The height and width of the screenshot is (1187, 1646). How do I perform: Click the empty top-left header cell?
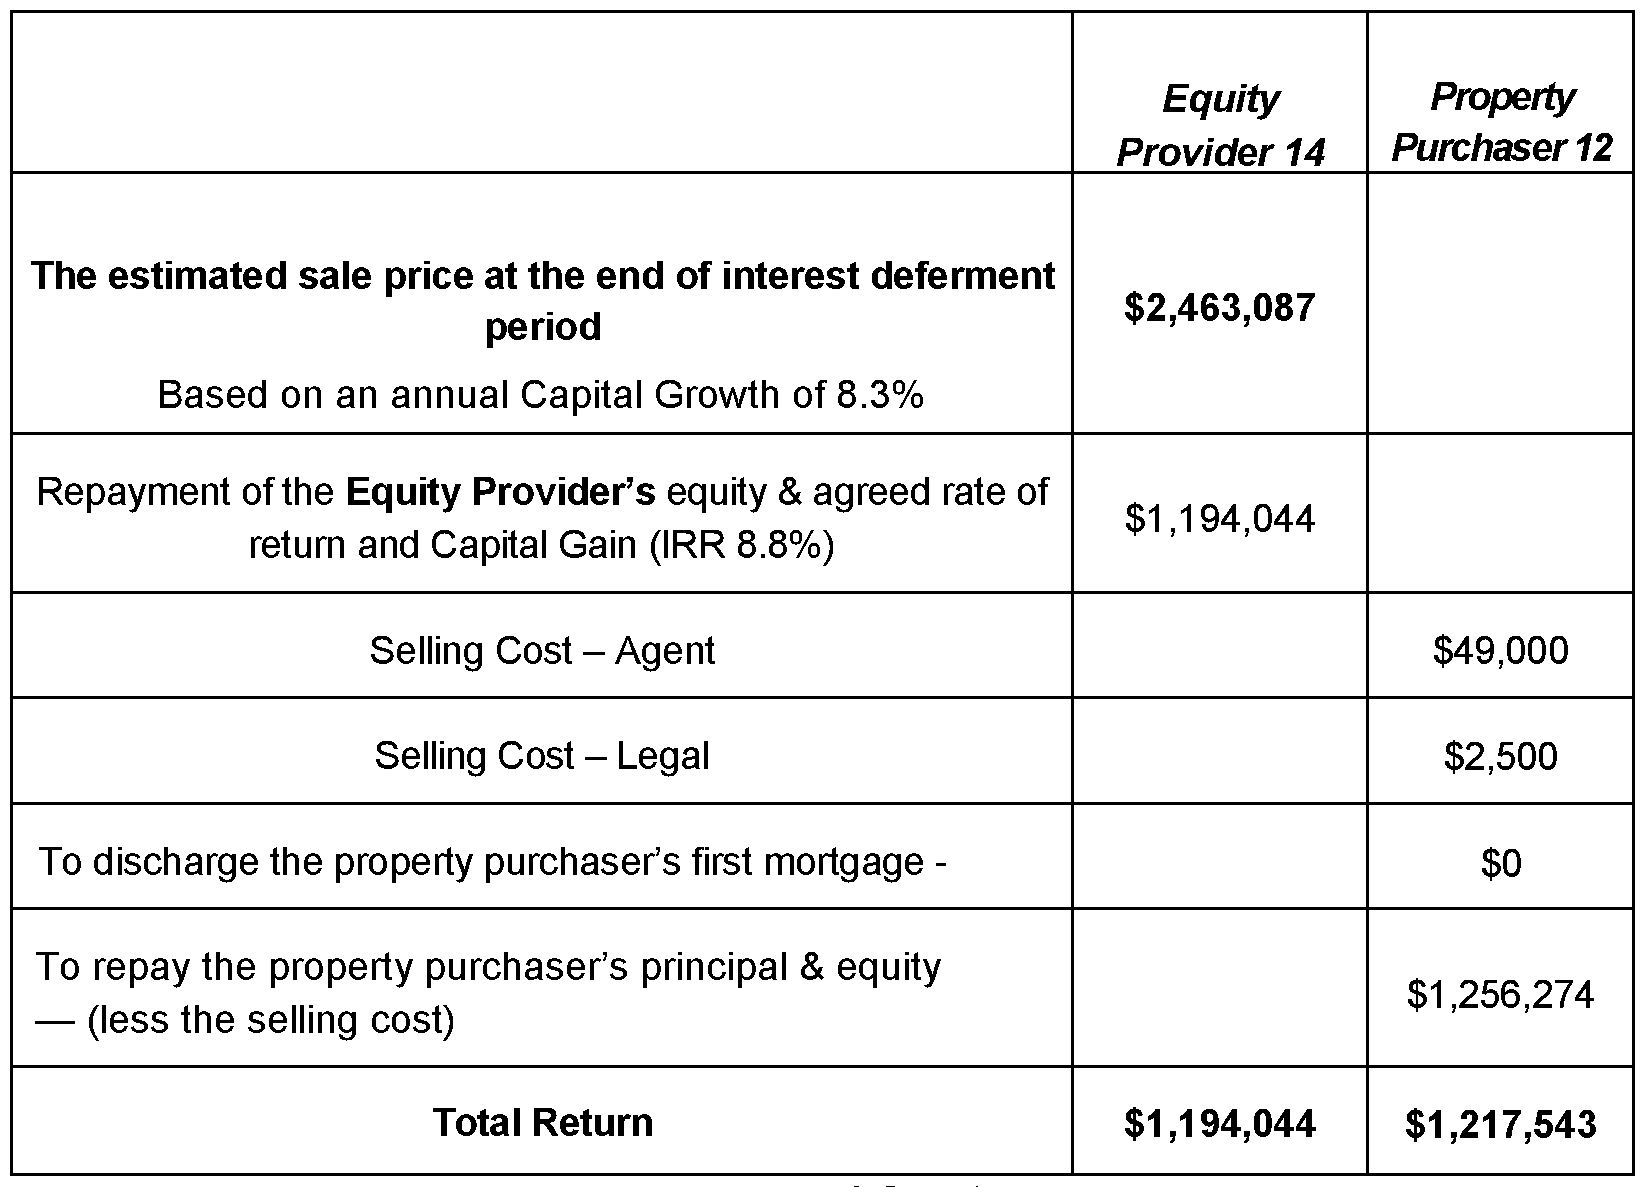(x=542, y=93)
